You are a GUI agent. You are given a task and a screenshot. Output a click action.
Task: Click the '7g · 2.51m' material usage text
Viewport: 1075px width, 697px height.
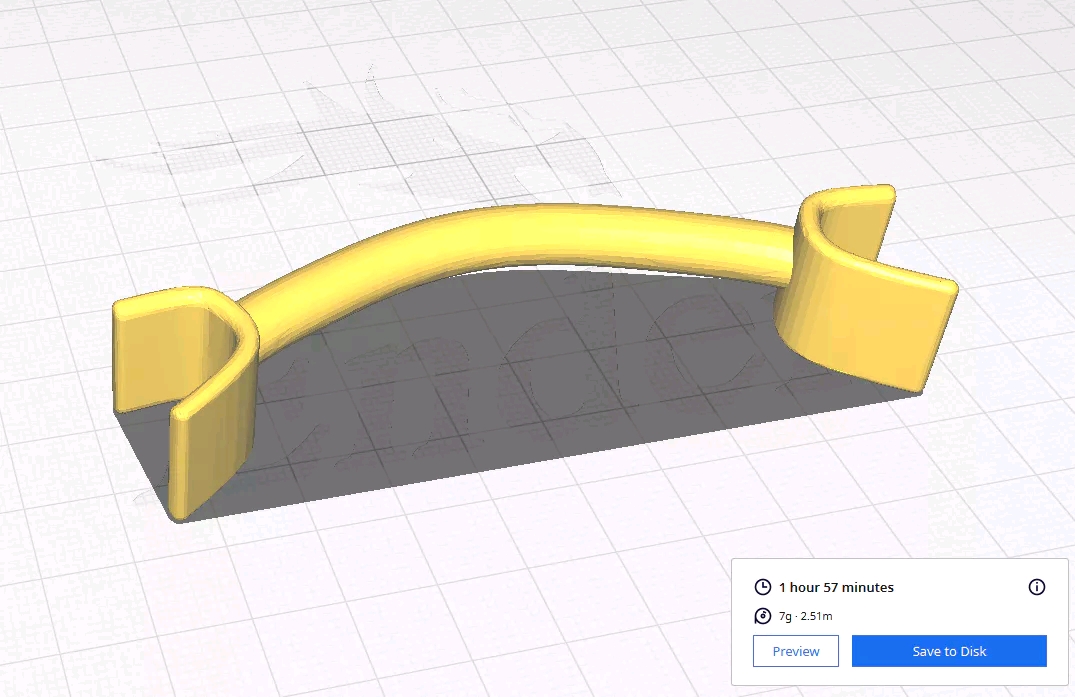[x=806, y=616]
